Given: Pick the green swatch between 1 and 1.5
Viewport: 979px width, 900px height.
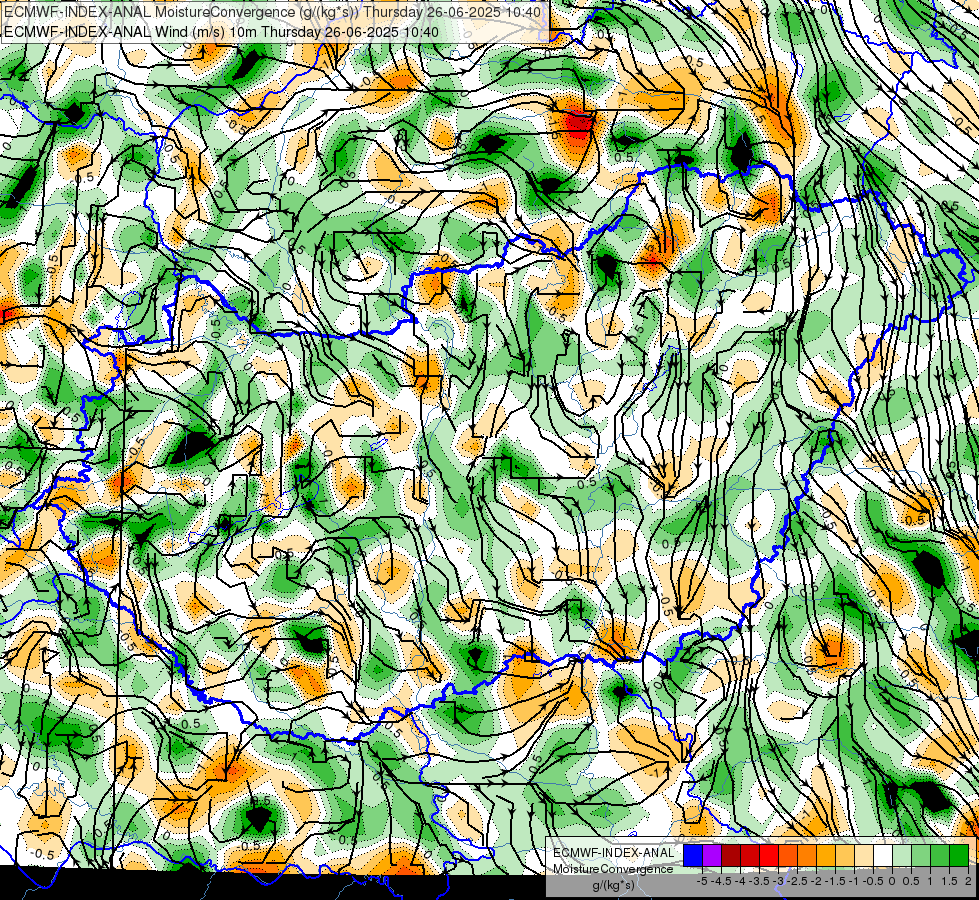Looking at the screenshot, I should point(940,855).
